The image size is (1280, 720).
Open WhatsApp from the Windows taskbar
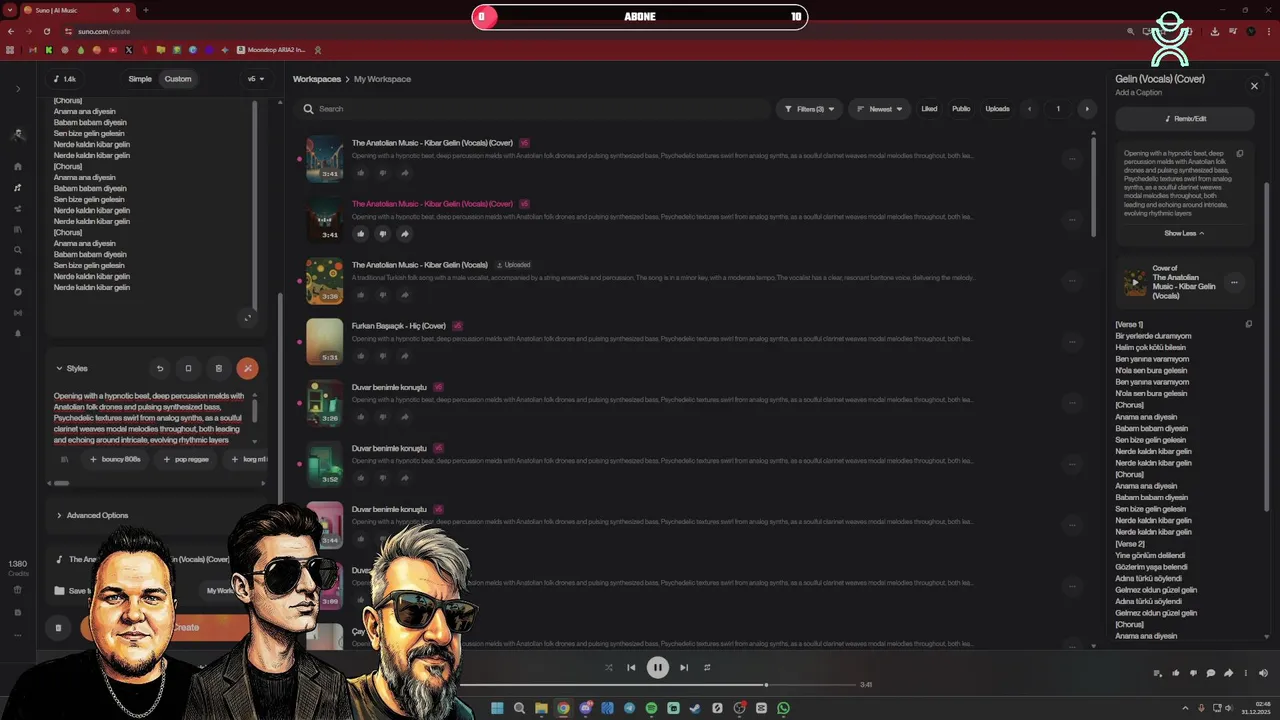(x=783, y=708)
